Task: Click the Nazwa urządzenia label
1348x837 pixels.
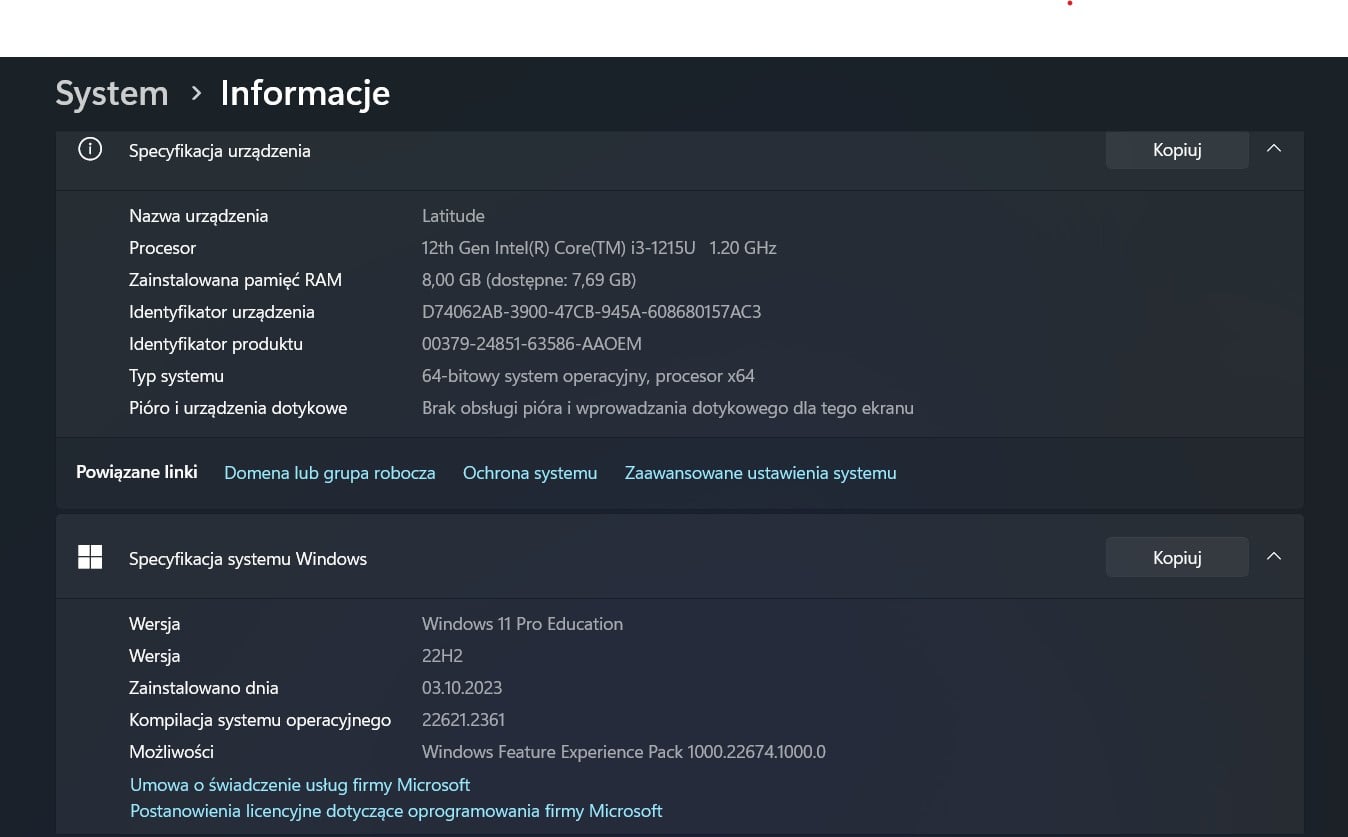Action: (198, 216)
